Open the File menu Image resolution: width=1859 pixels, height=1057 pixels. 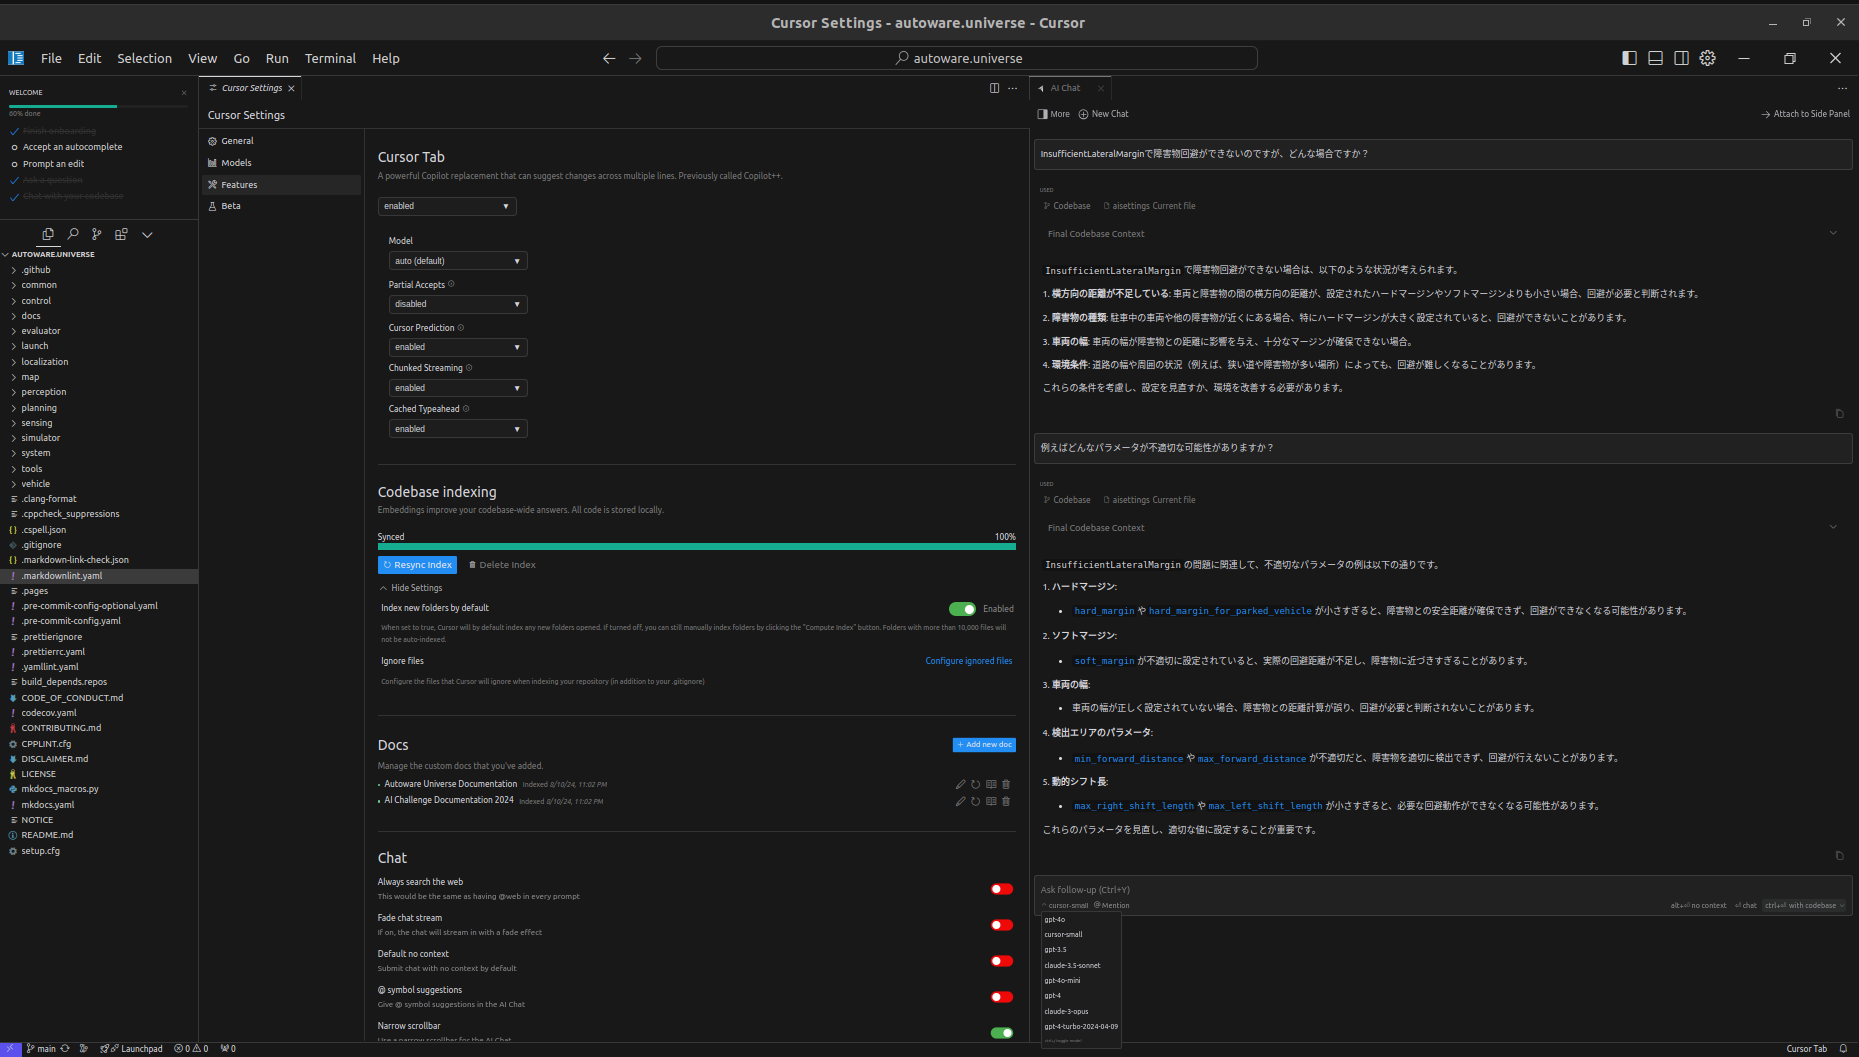(x=51, y=59)
